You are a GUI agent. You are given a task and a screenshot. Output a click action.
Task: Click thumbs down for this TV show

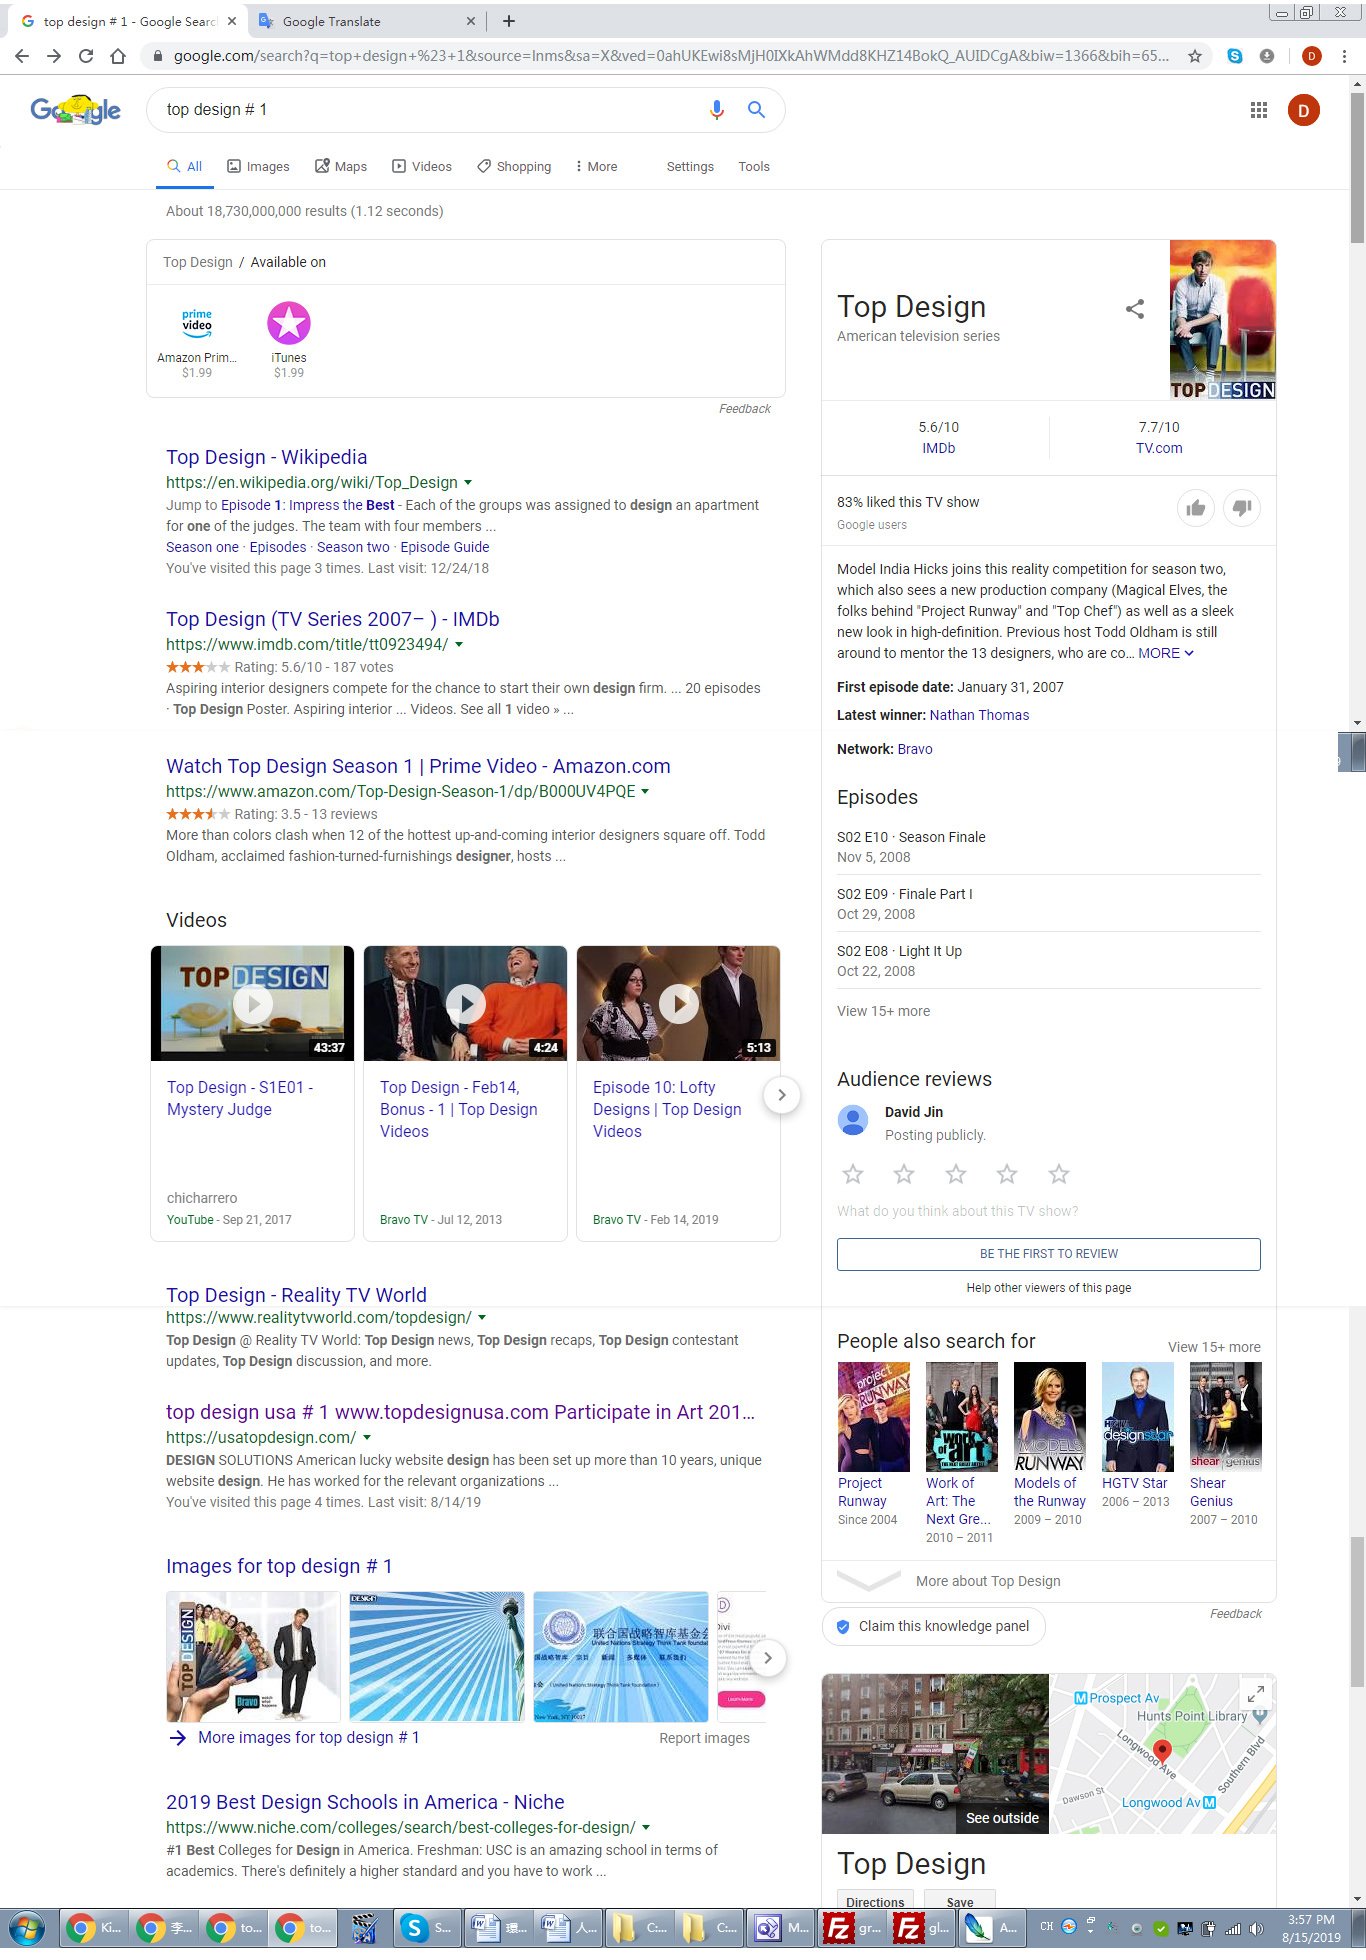click(x=1241, y=508)
